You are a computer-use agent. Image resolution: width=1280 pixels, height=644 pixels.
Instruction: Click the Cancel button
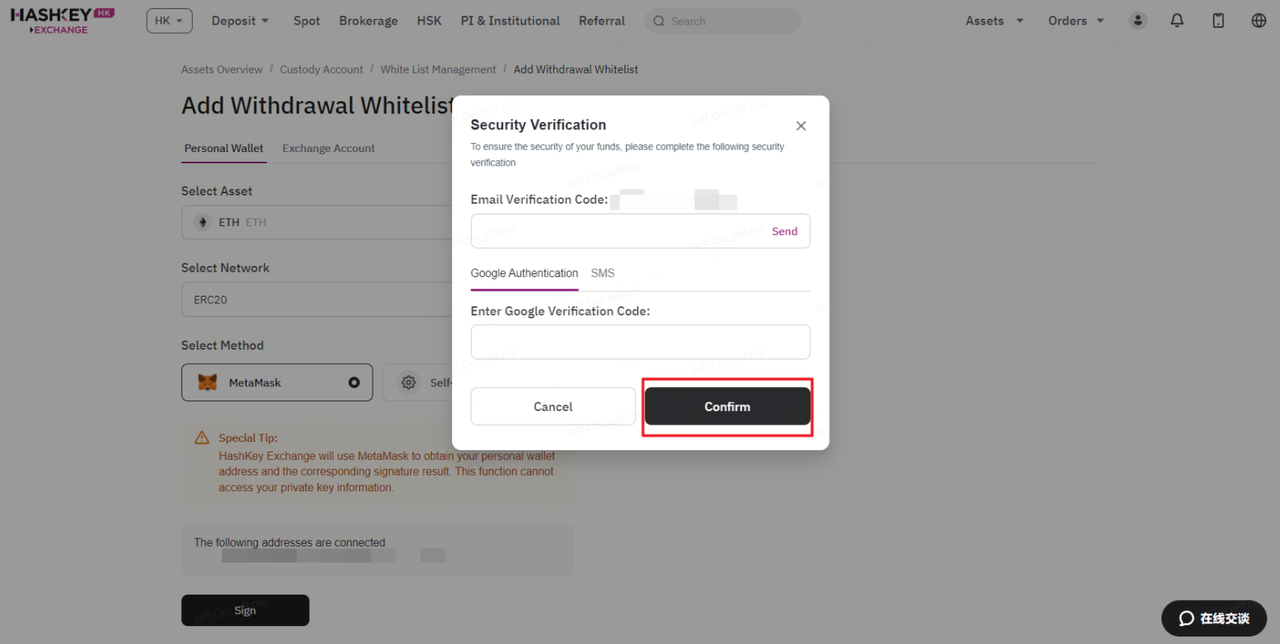[x=553, y=407]
